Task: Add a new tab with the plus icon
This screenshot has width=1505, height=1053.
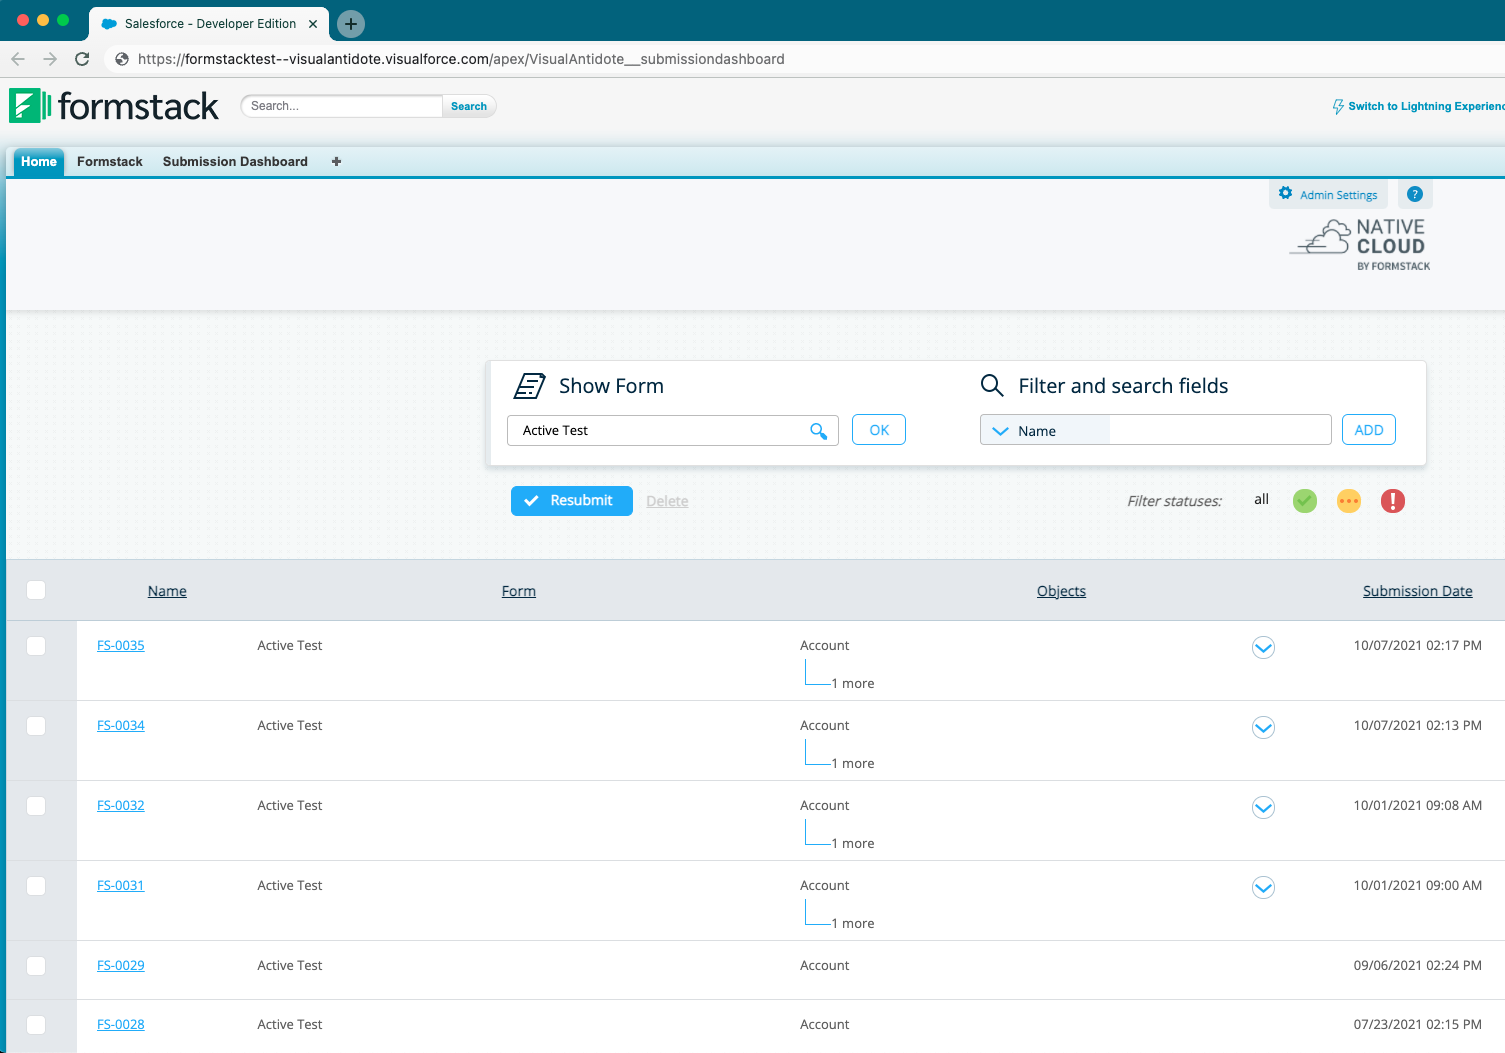Action: (336, 162)
